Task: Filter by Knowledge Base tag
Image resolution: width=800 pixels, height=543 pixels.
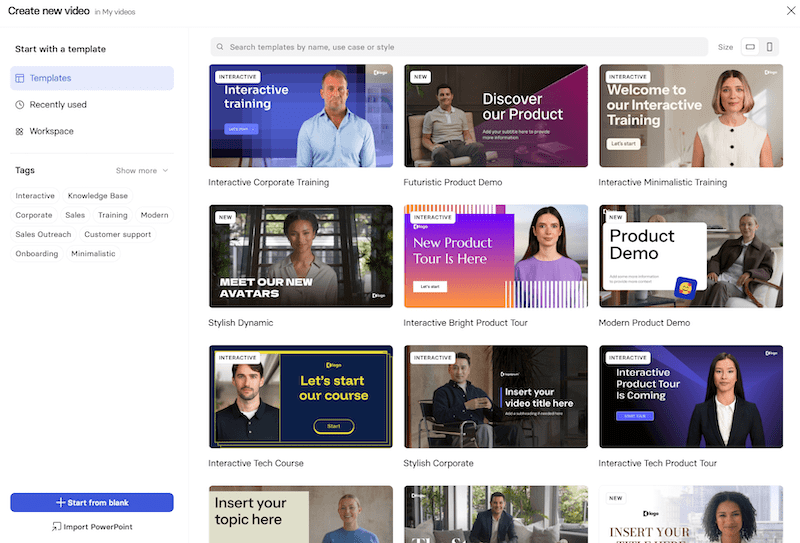Action: pos(97,195)
